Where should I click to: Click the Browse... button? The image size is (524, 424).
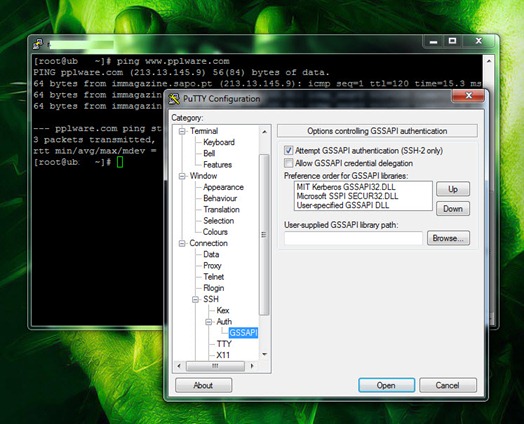tap(448, 238)
